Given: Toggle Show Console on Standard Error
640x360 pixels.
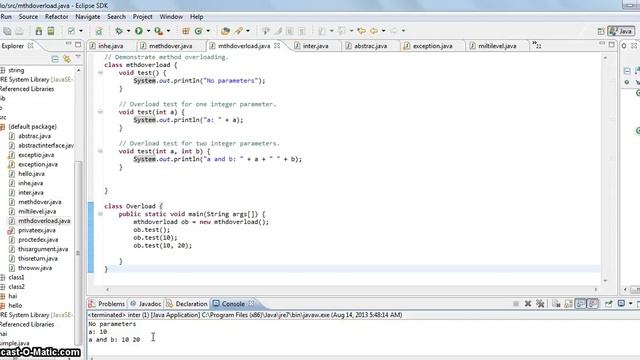Looking at the screenshot, I should [593, 304].
